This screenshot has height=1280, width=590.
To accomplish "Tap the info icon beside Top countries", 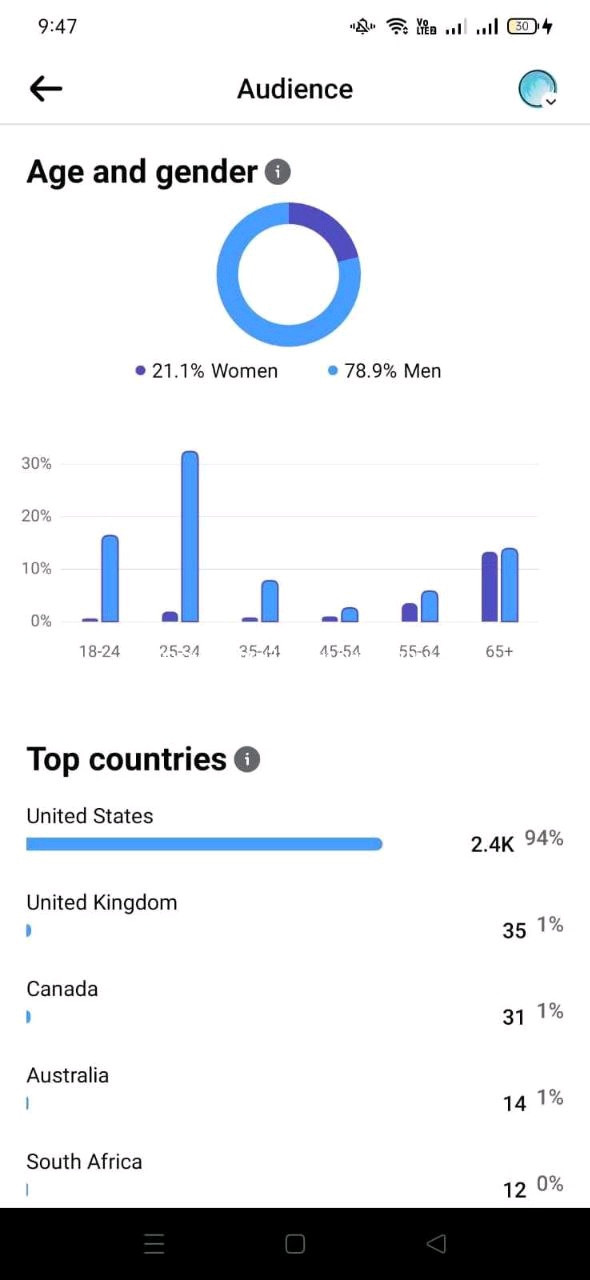I will (x=247, y=760).
